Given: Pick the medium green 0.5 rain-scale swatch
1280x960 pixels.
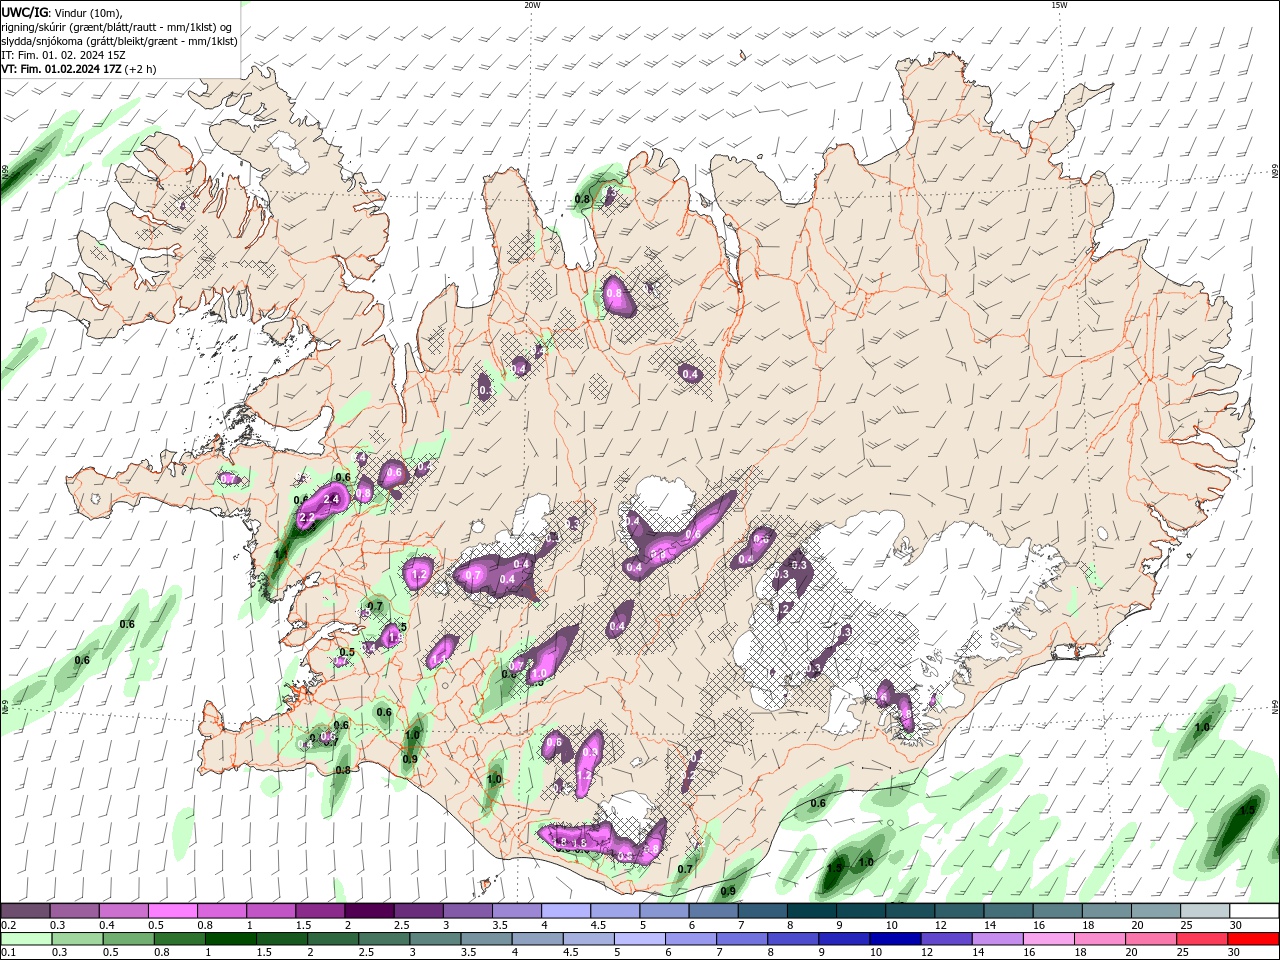Looking at the screenshot, I should click(x=126, y=939).
